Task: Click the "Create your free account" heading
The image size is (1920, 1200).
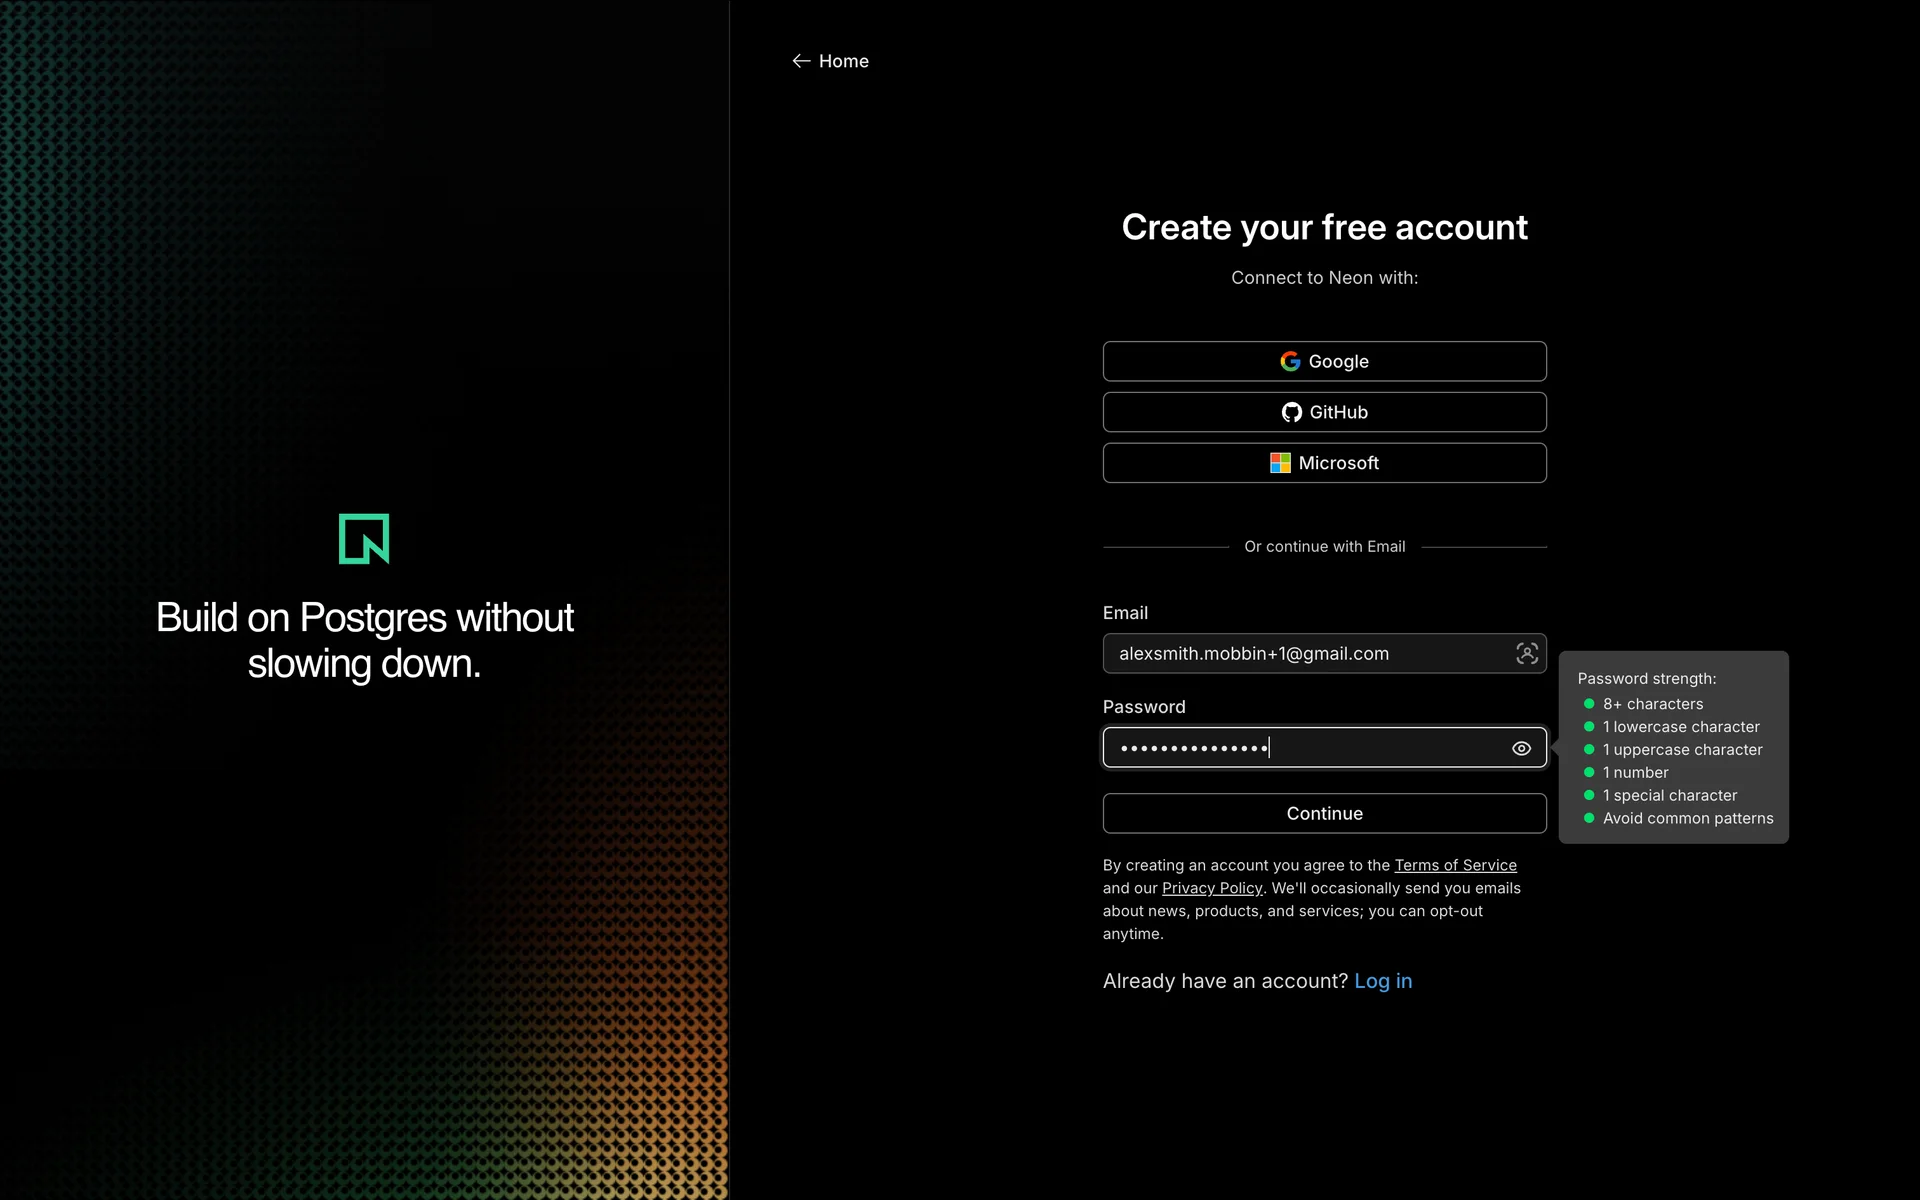Action: 1324,228
